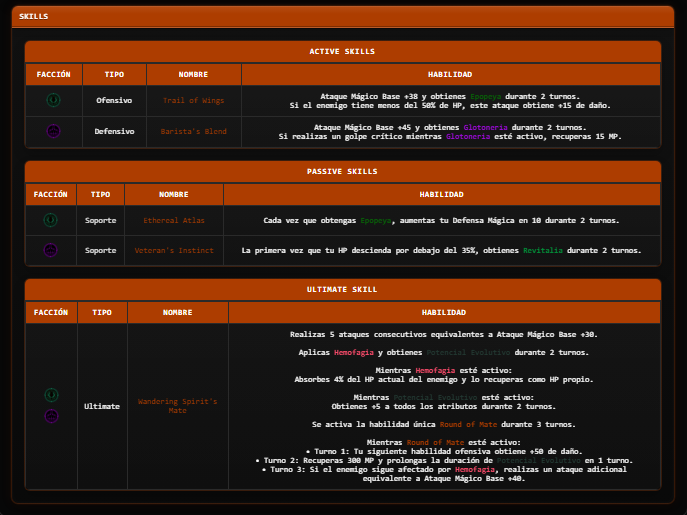687x515 pixels.
Task: Click FACCIÓN column header in Ultimate Skill table
Action: coord(51,313)
